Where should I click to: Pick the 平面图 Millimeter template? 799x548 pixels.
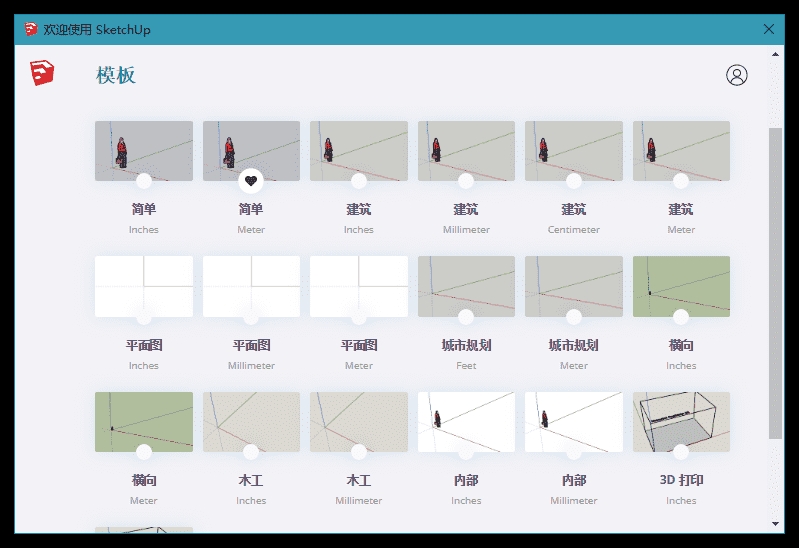tap(251, 286)
